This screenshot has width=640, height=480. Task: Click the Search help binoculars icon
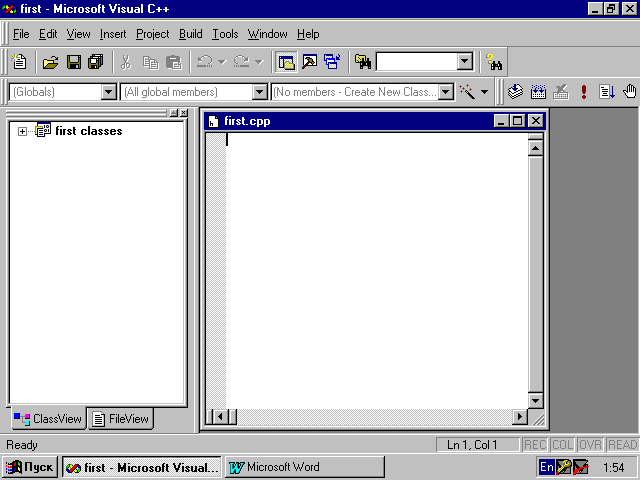point(494,62)
